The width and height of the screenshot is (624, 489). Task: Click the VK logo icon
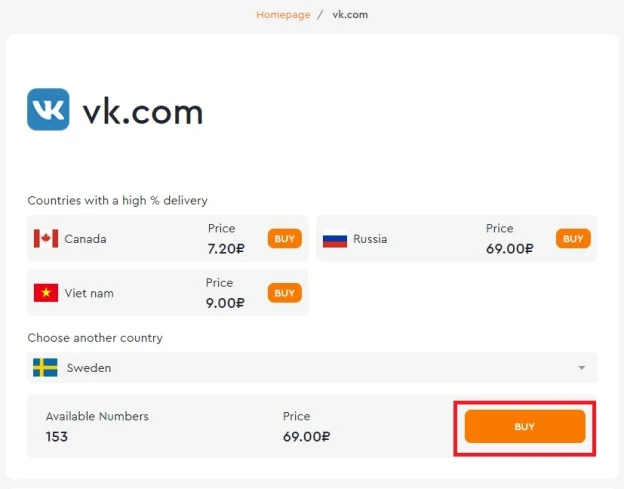48,109
